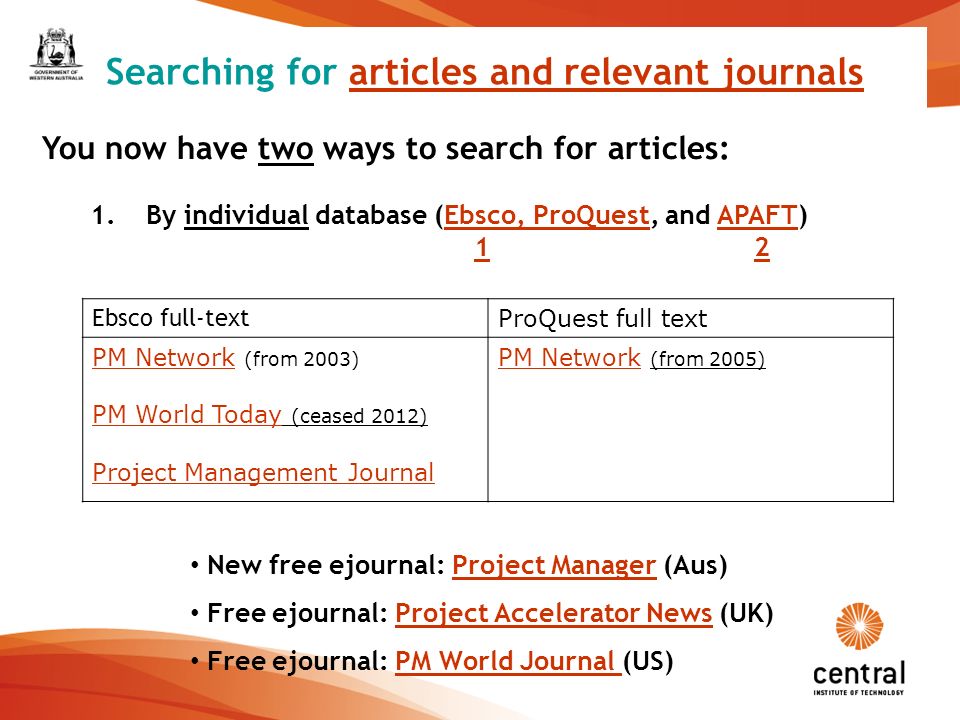Select the '(UK)' text
The height and width of the screenshot is (720, 960).
[x=746, y=613]
